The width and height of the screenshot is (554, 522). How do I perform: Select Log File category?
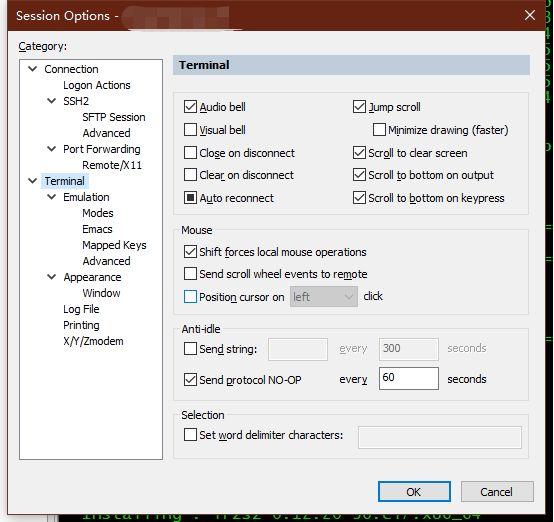81,309
